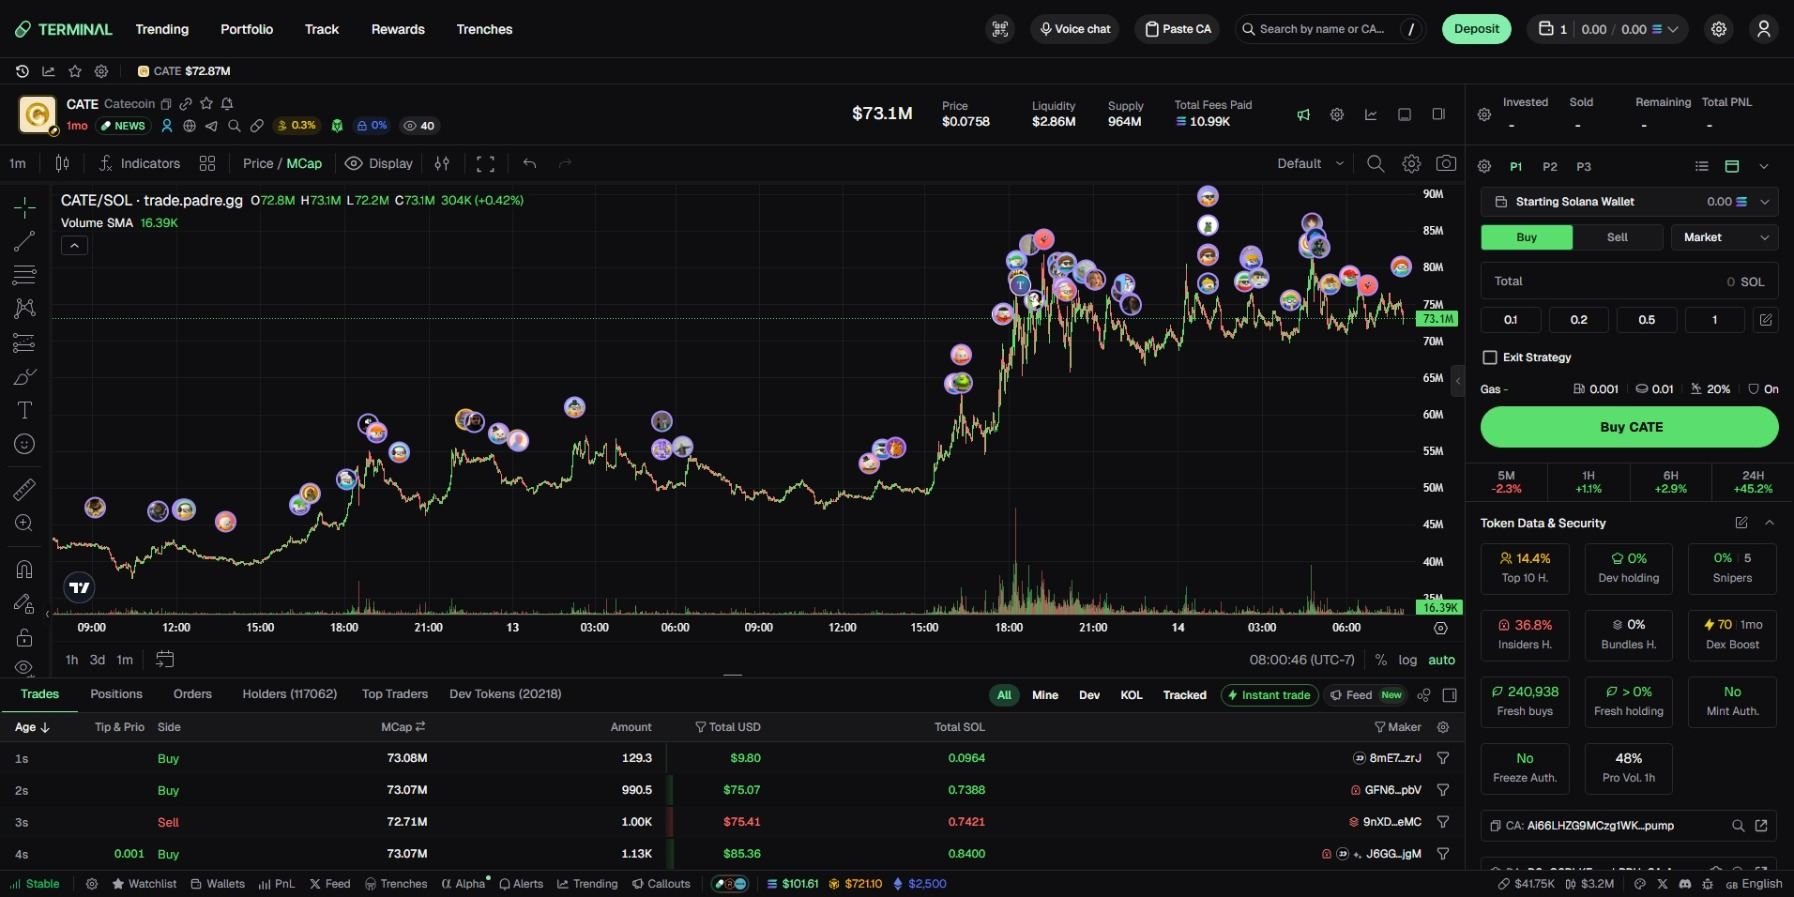
Task: Click the Paste CA button
Action: pyautogui.click(x=1178, y=29)
